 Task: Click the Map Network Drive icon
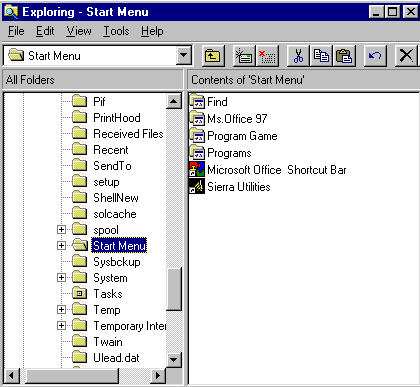point(244,56)
